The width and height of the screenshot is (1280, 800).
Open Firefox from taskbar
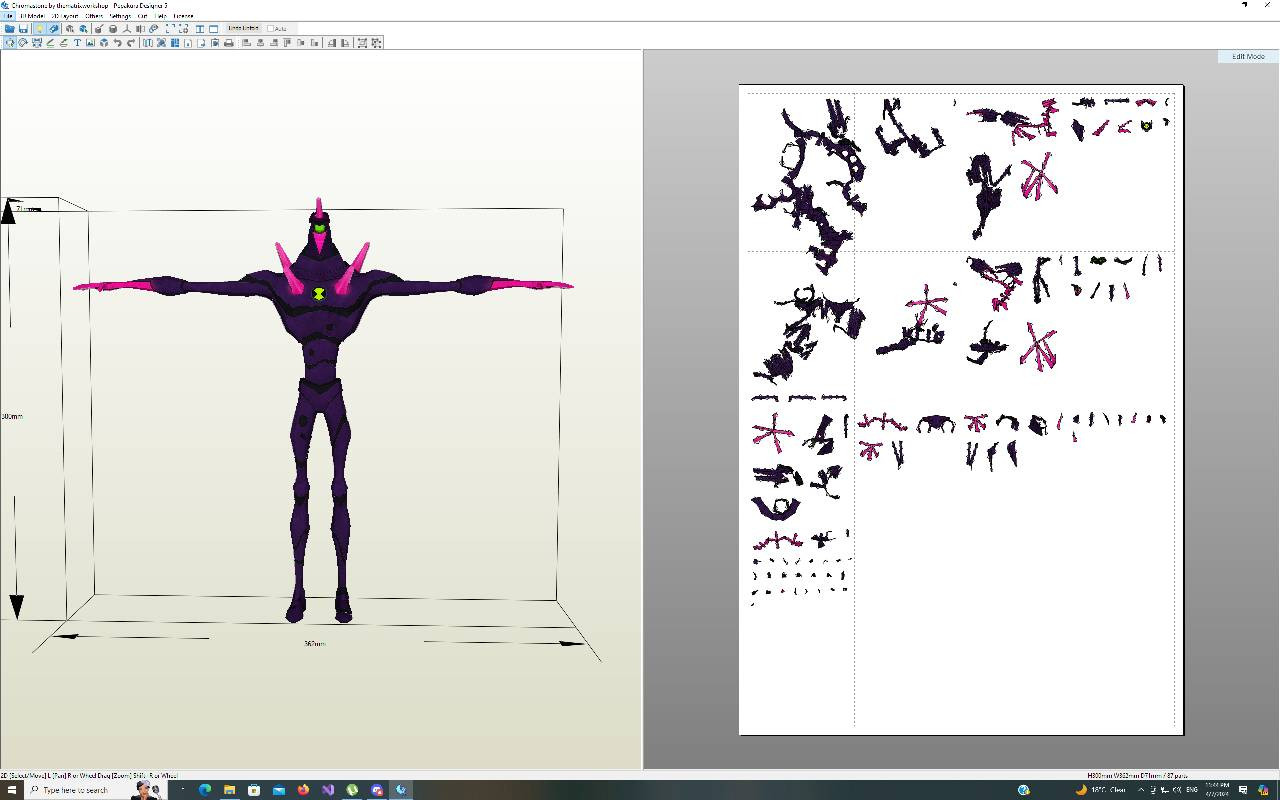(303, 790)
